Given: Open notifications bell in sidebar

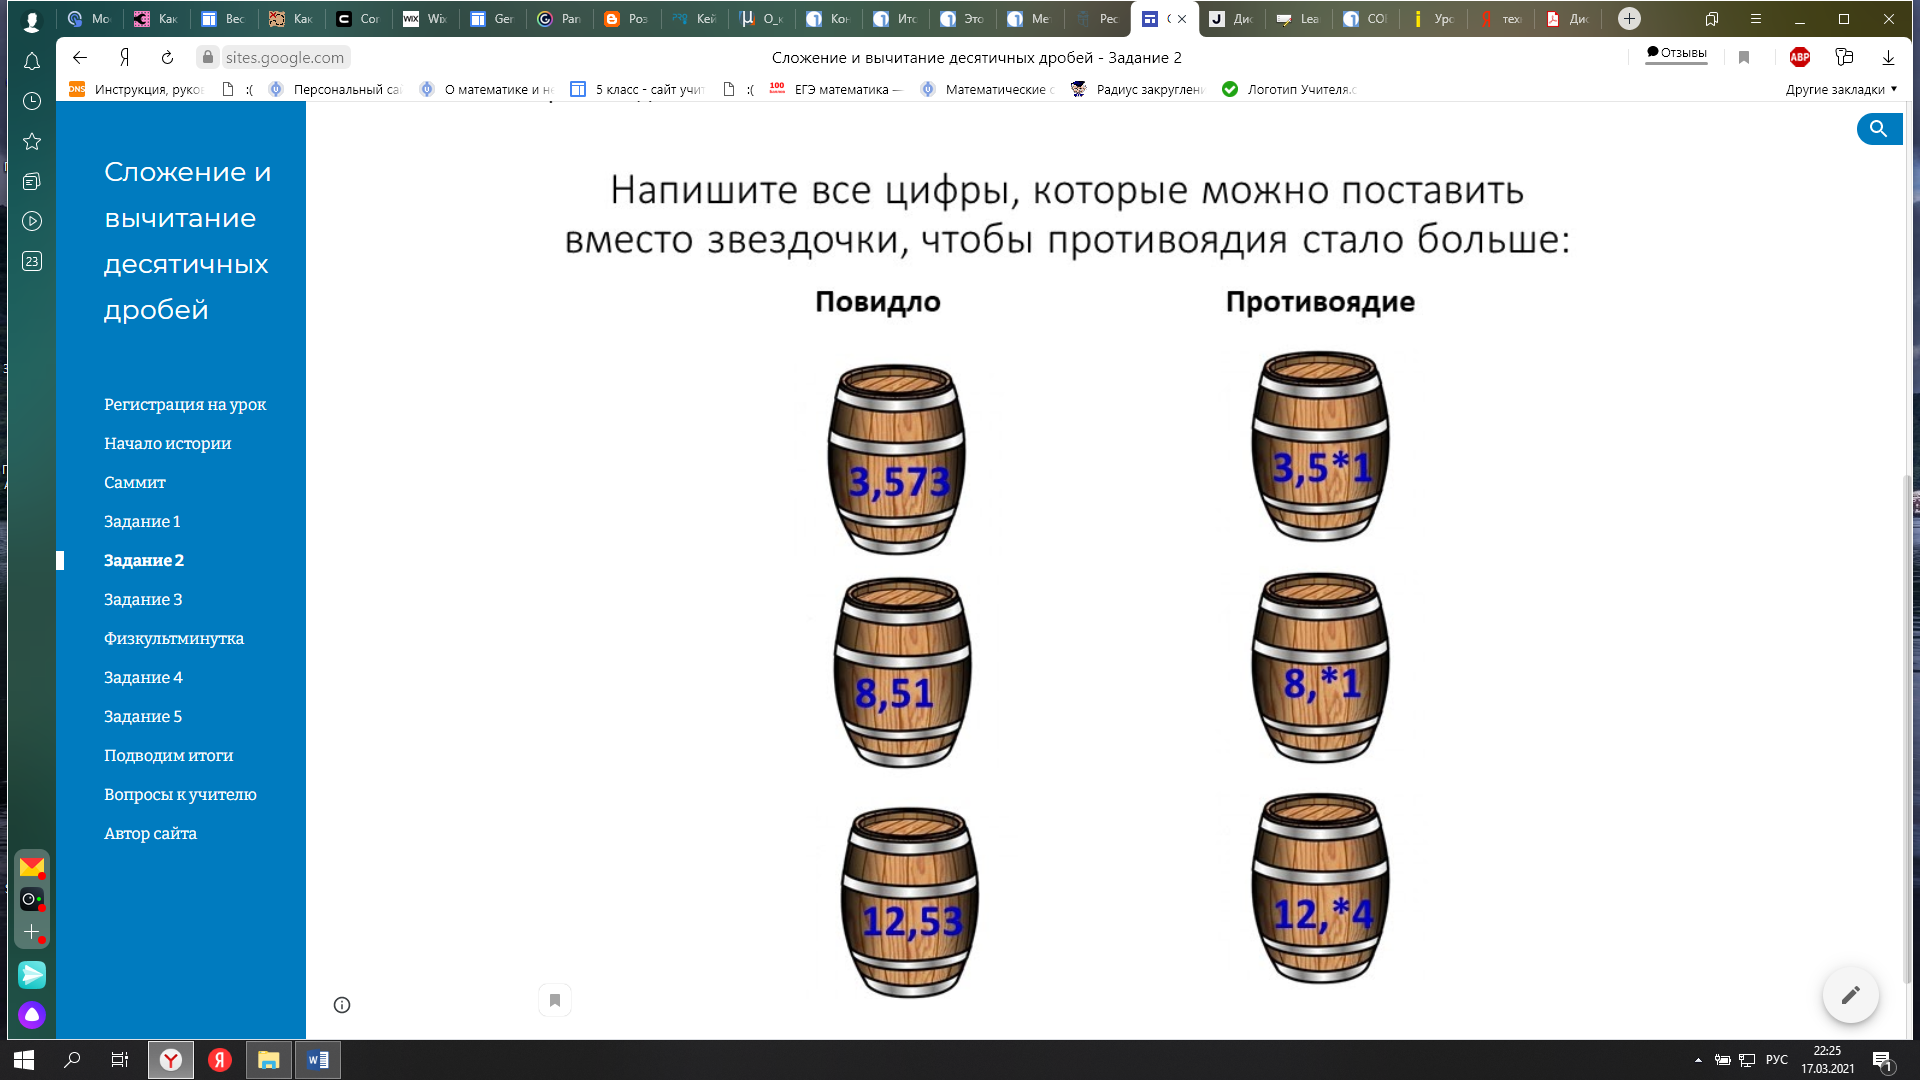Looking at the screenshot, I should coord(32,62).
